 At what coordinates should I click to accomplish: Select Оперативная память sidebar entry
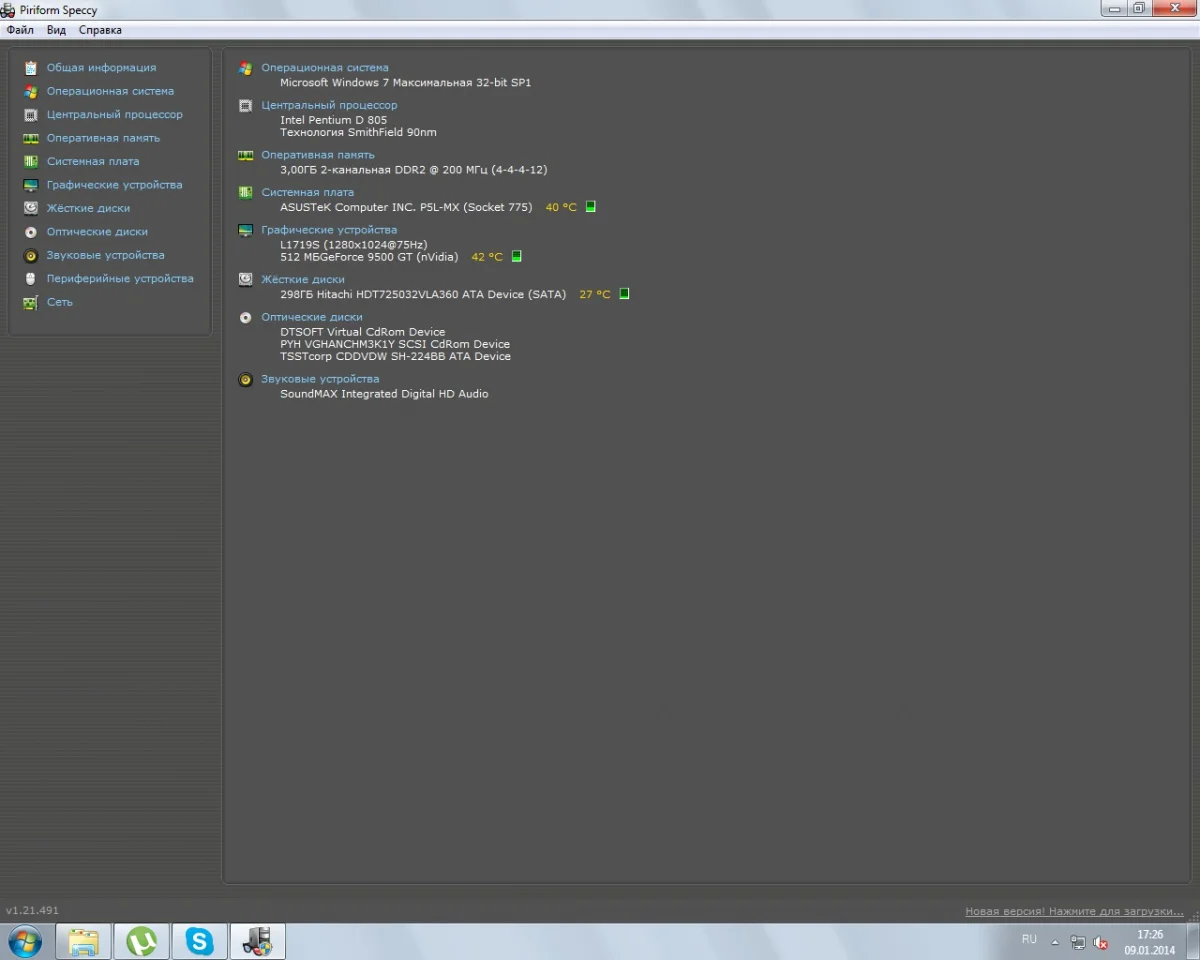[x=103, y=138]
